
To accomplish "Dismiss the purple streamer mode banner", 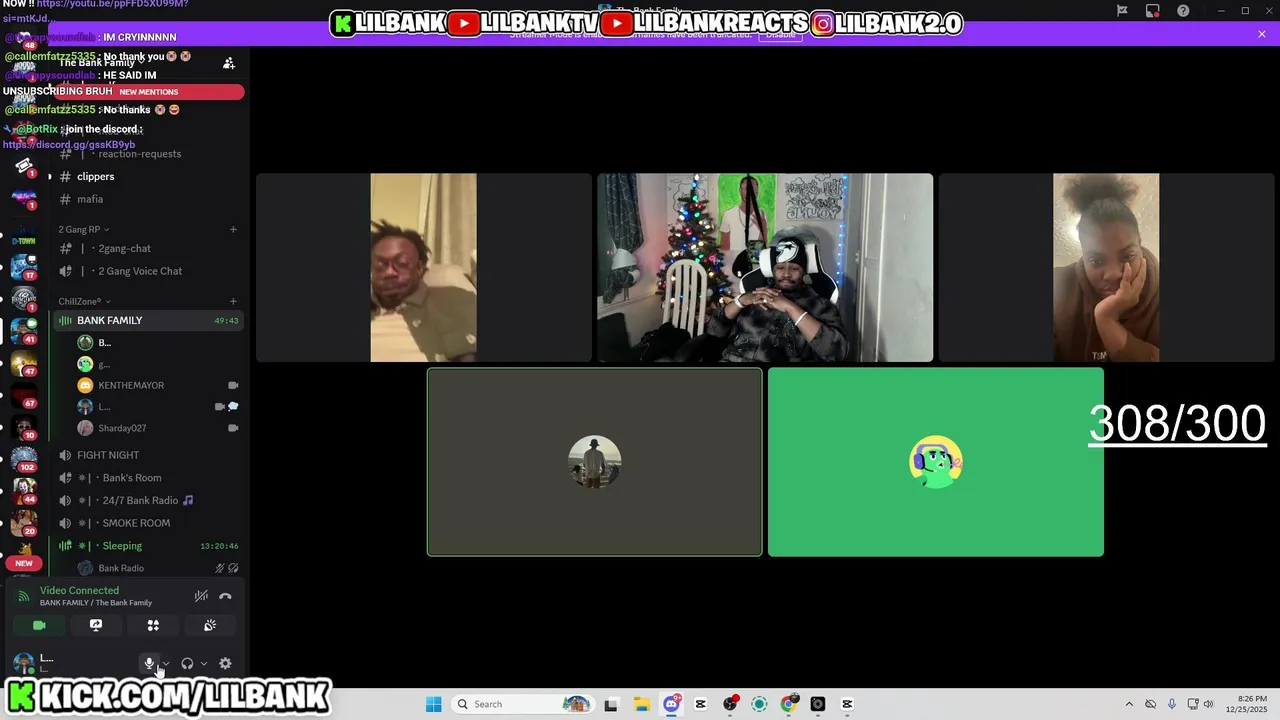I will coord(1262,34).
